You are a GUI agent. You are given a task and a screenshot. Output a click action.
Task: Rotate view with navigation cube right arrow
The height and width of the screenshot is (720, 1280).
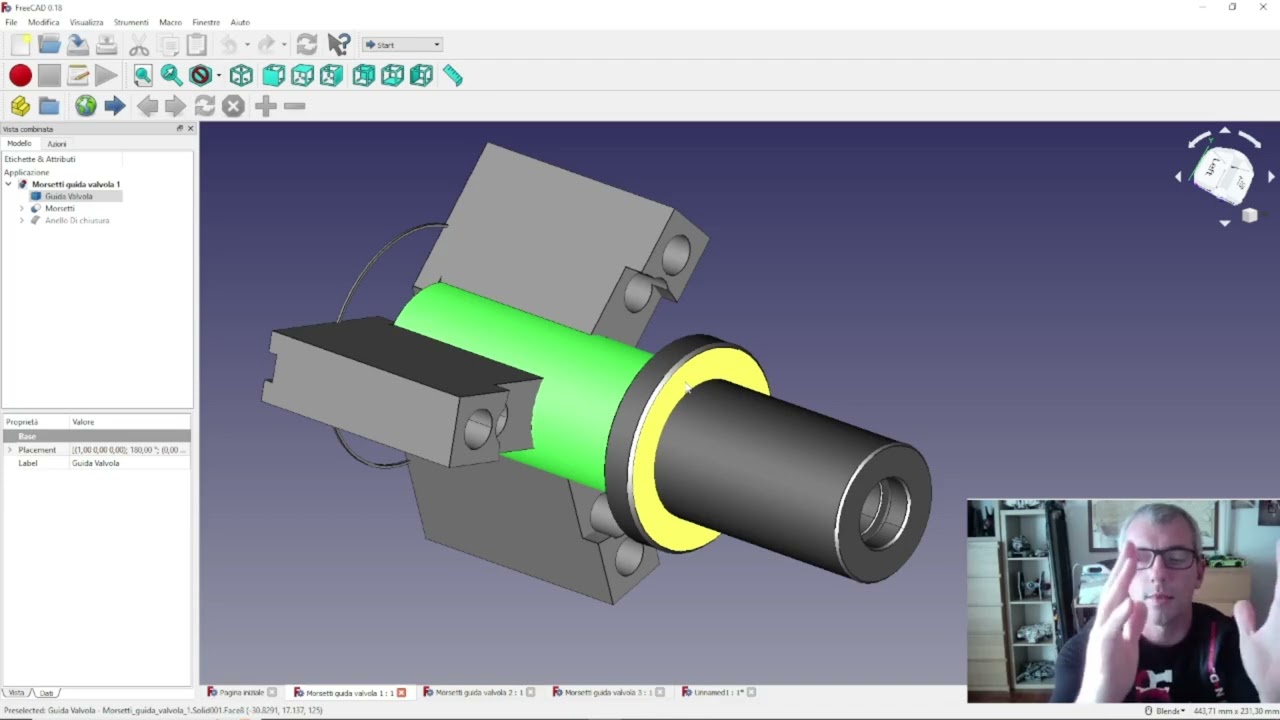[x=1271, y=177]
